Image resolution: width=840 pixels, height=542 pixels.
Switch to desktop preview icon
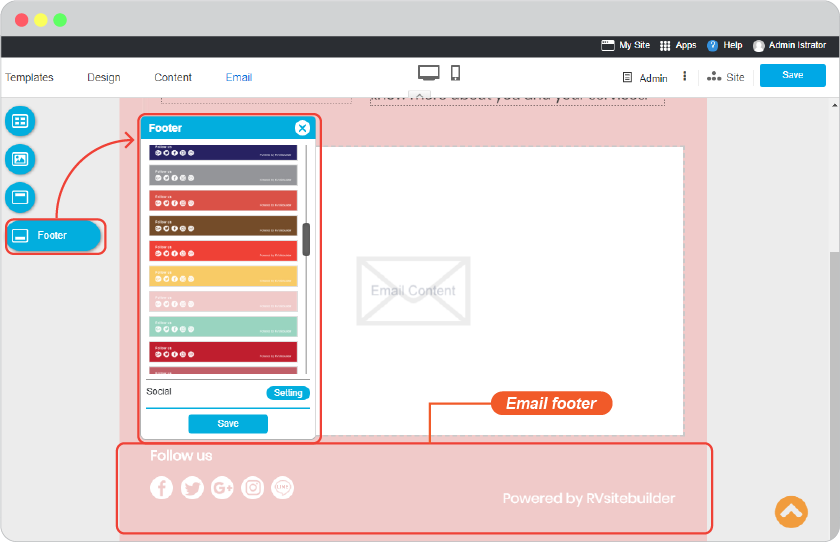(x=429, y=73)
